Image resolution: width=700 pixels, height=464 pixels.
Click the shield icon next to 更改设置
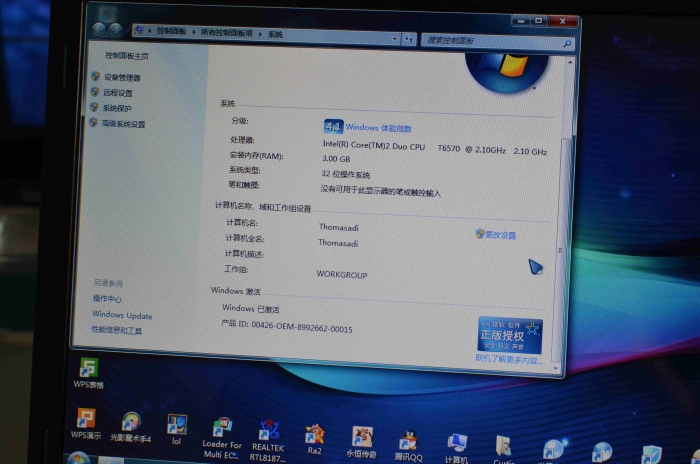(x=480, y=234)
